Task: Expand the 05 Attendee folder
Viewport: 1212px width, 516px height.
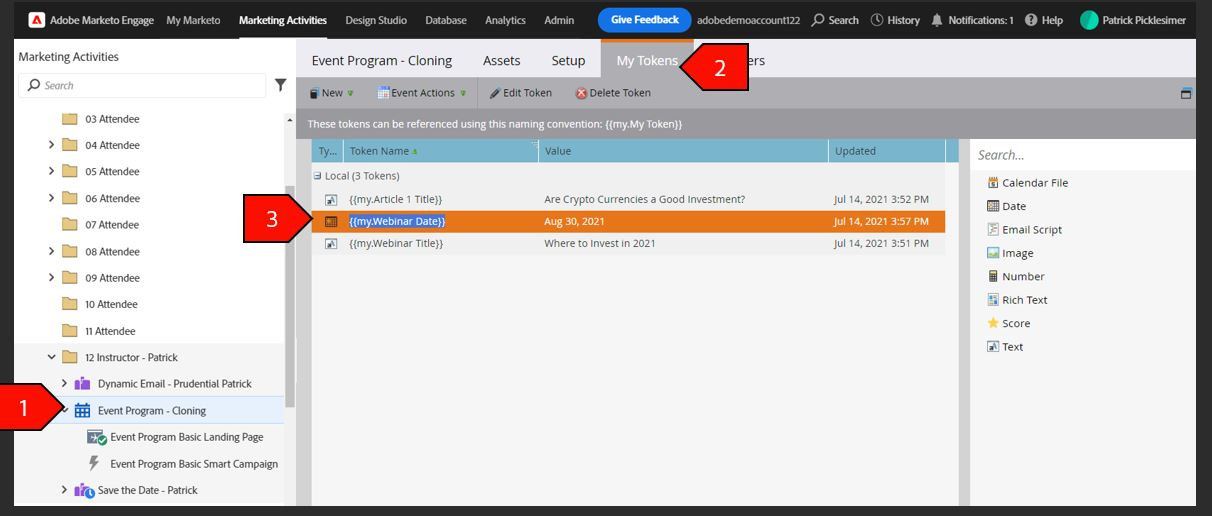Action: point(52,172)
